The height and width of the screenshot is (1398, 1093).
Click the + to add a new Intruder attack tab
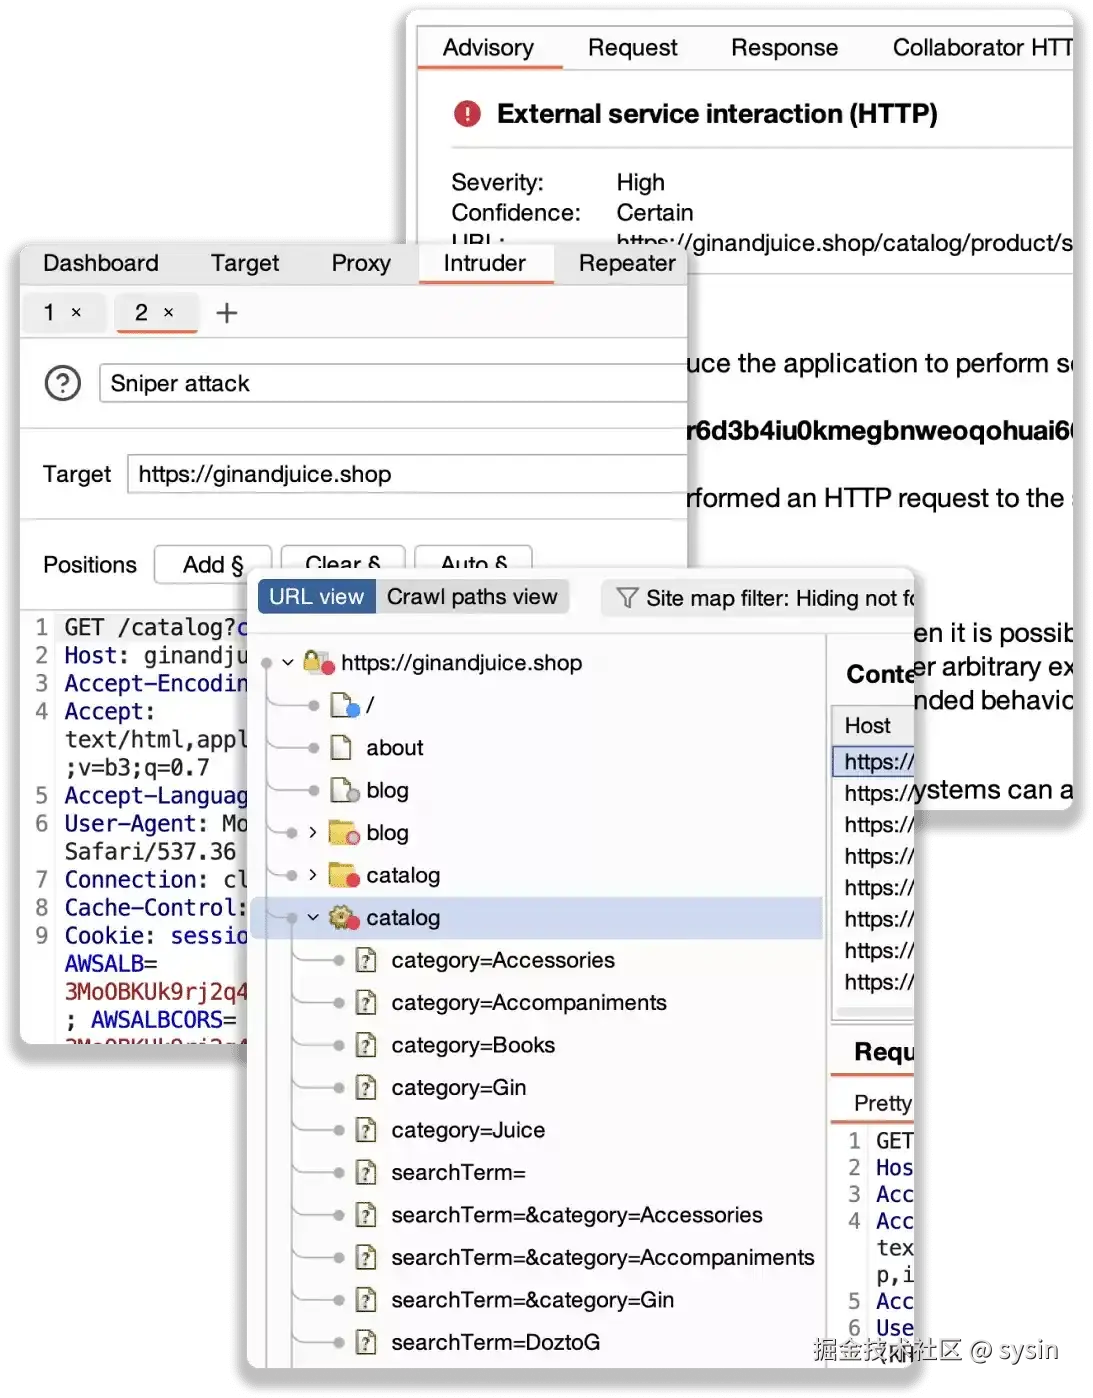click(x=226, y=312)
